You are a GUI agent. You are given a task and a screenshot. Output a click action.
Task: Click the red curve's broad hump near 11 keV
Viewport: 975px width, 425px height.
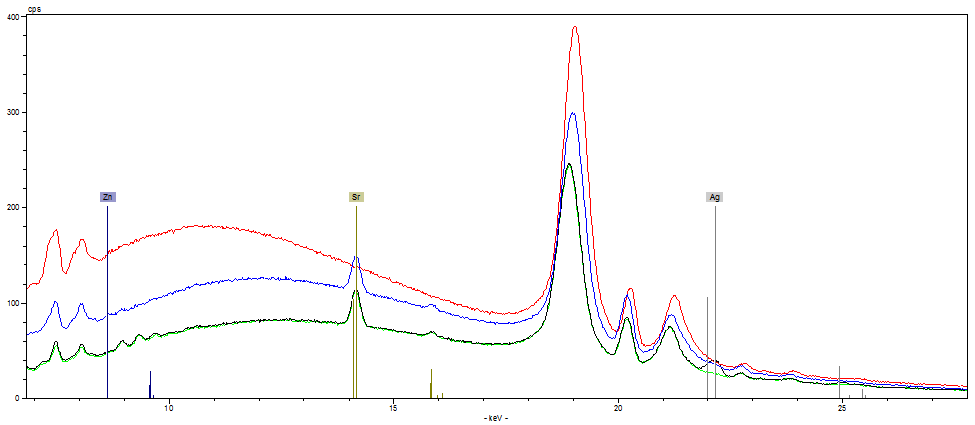point(200,227)
